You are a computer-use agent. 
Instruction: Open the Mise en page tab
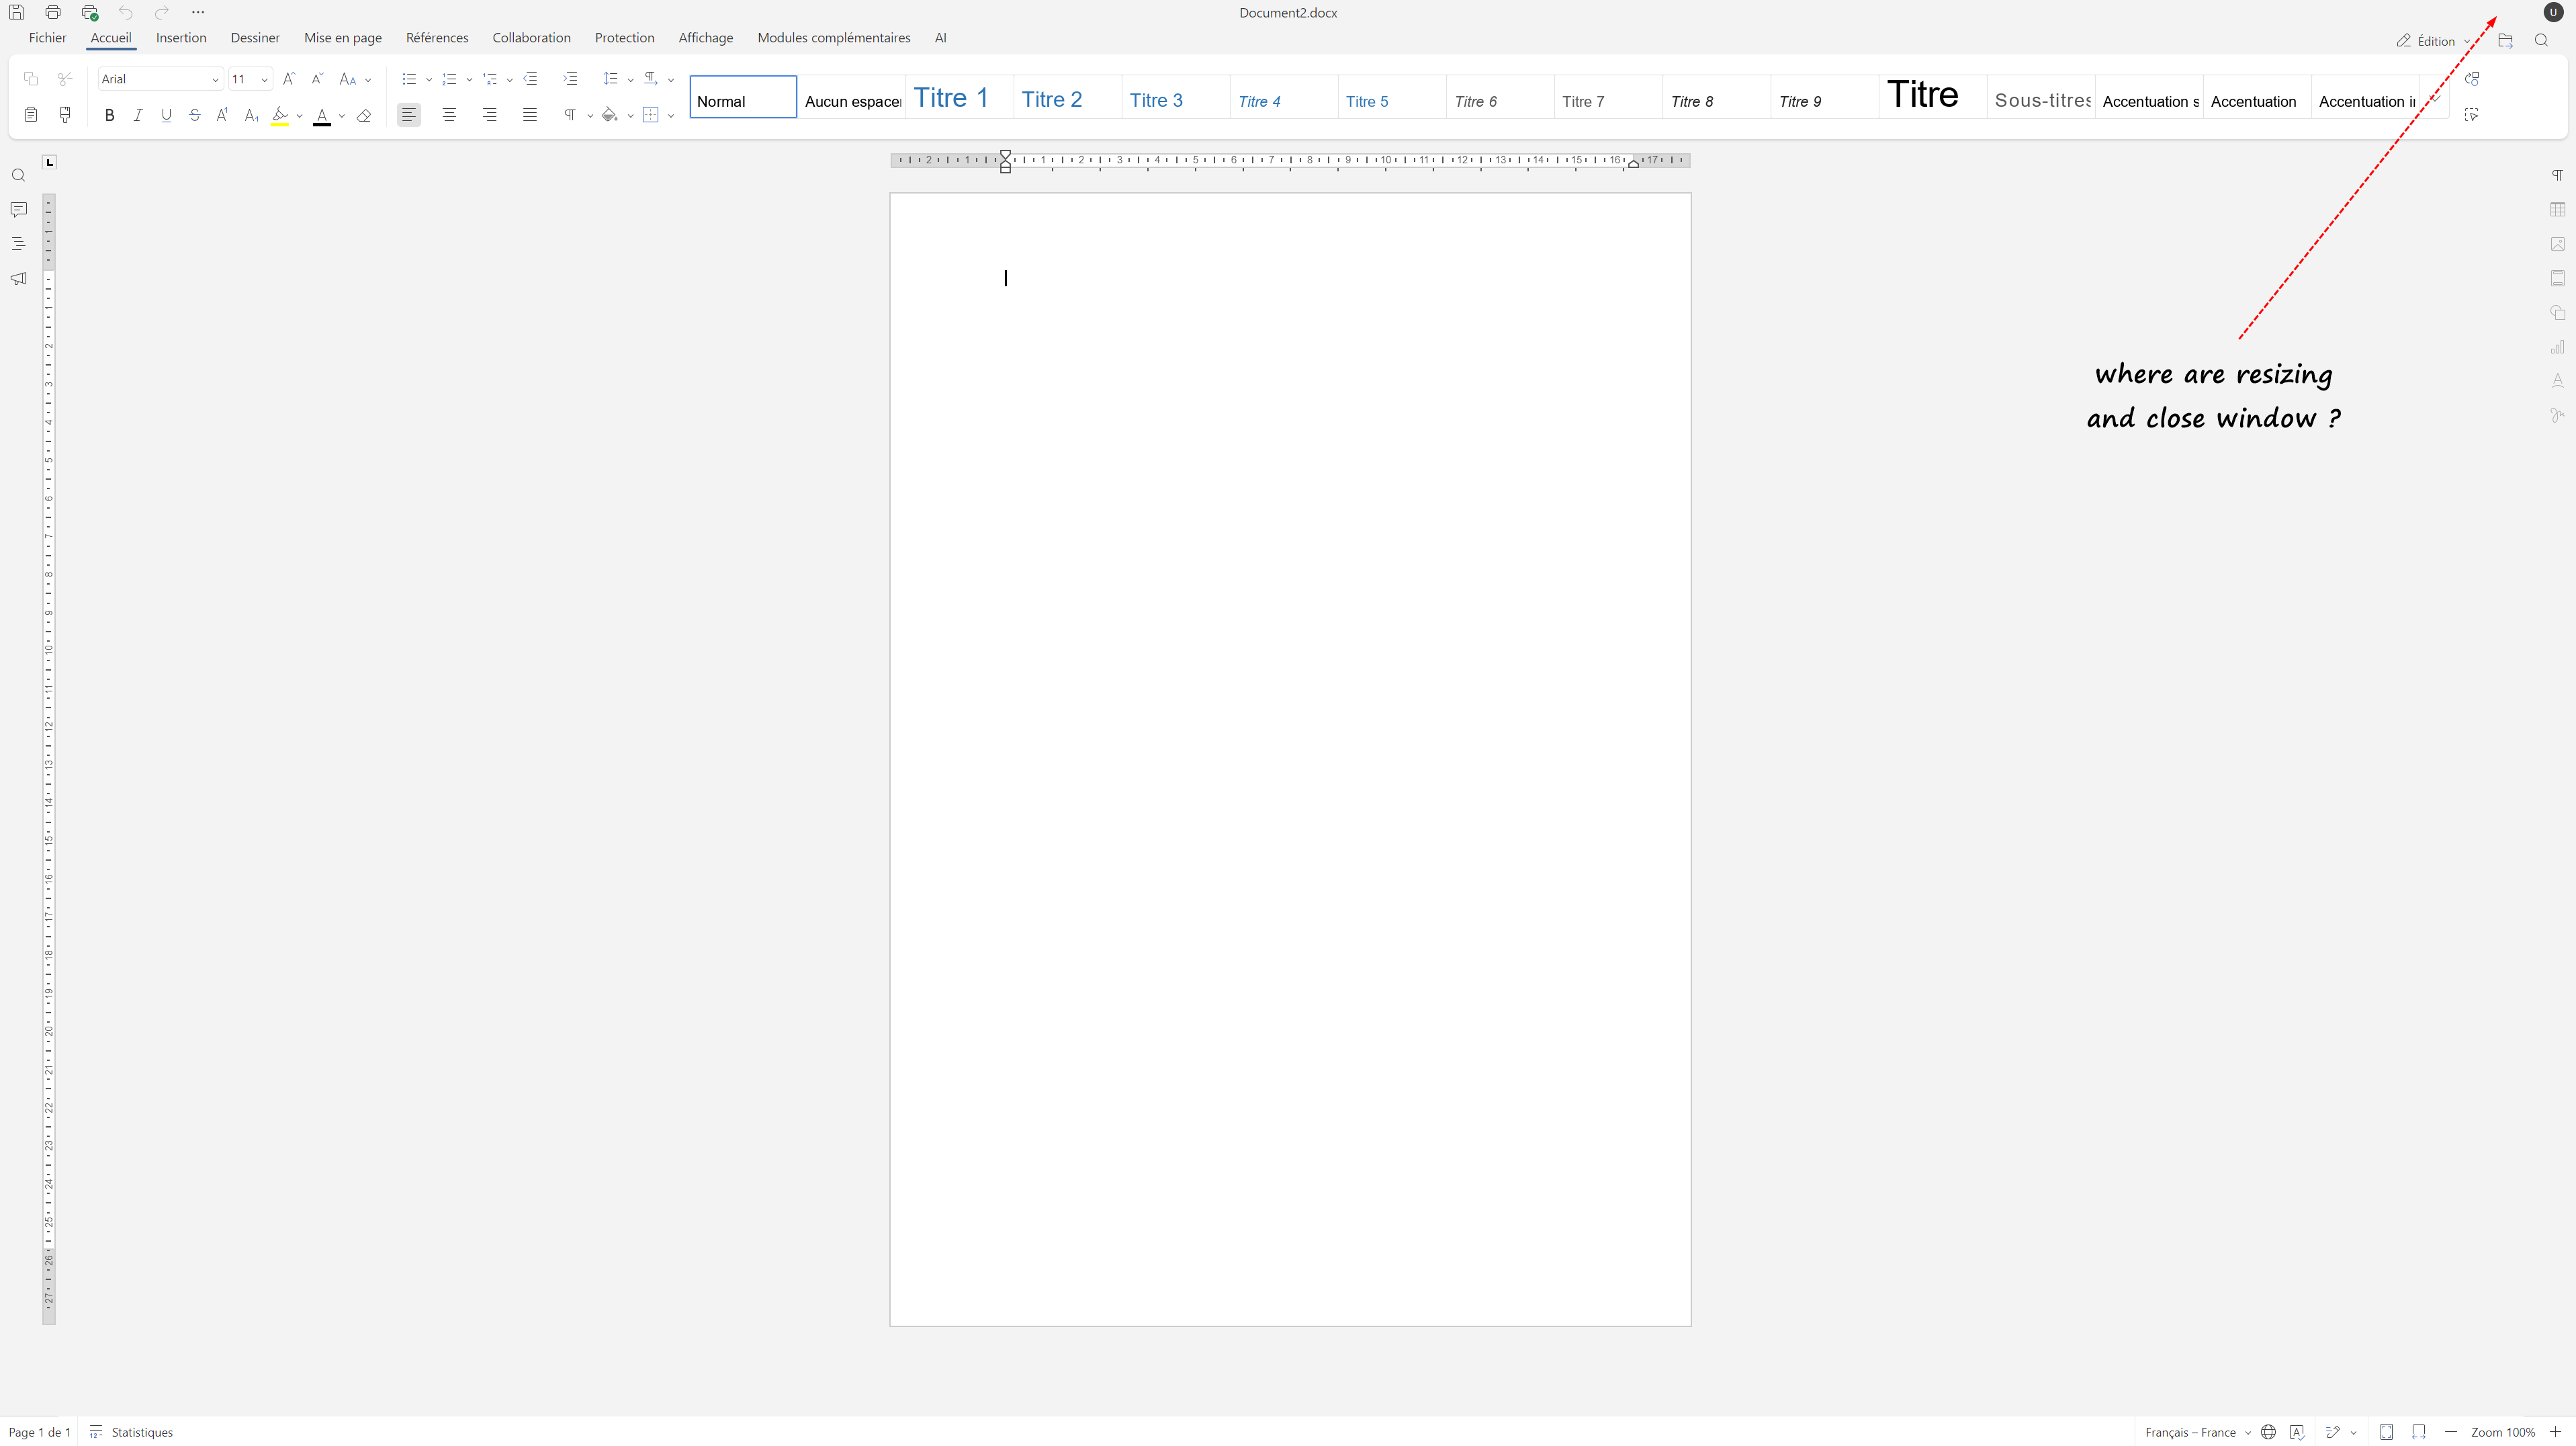[342, 38]
